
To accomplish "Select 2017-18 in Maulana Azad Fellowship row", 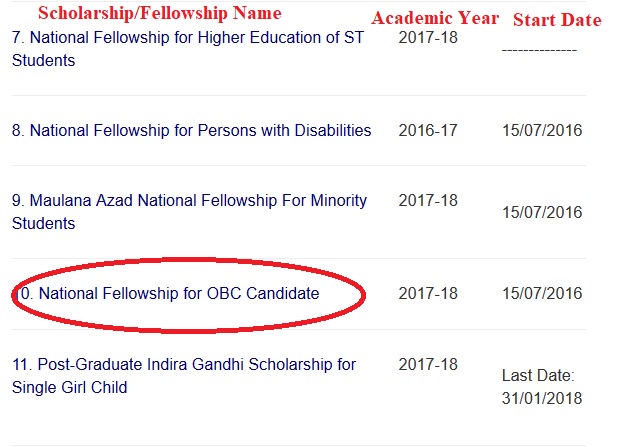I will pos(428,200).
